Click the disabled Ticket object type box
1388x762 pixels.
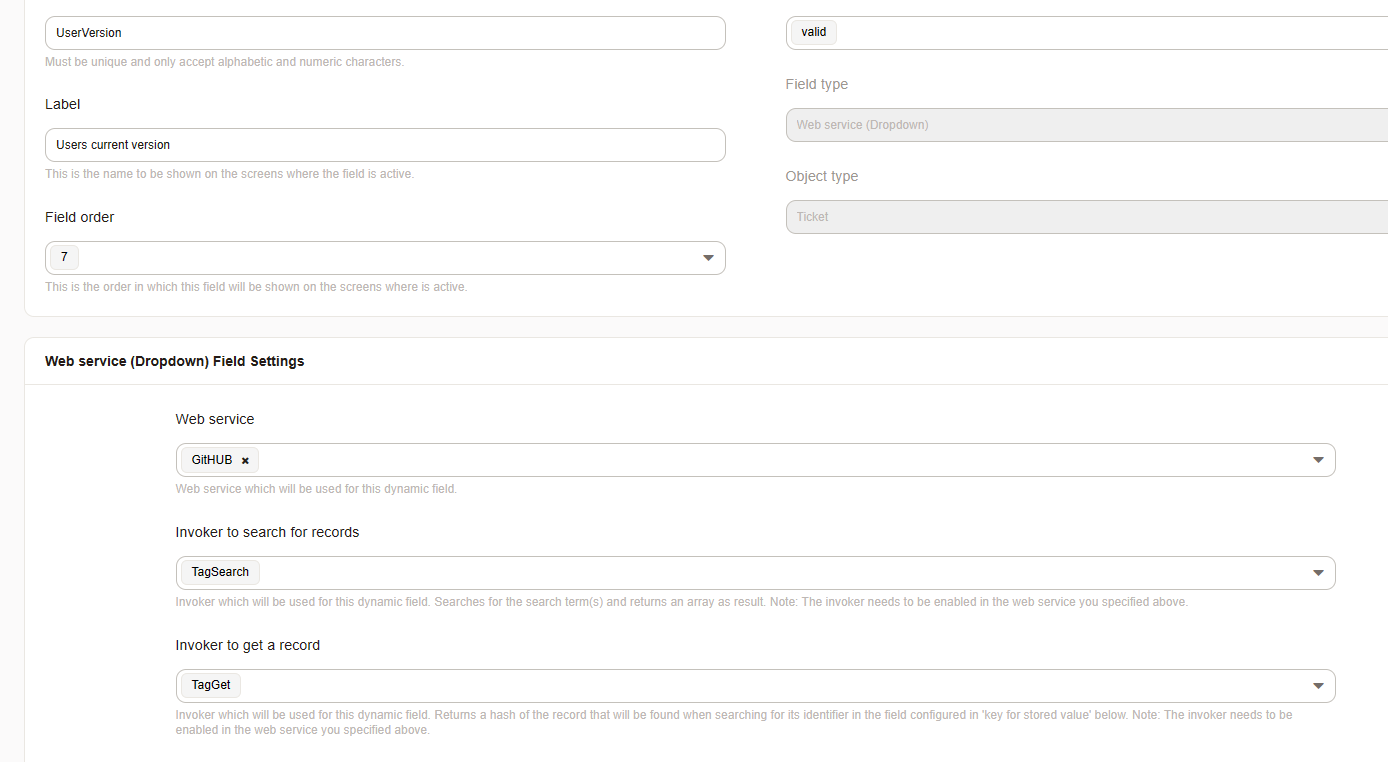pos(1086,217)
